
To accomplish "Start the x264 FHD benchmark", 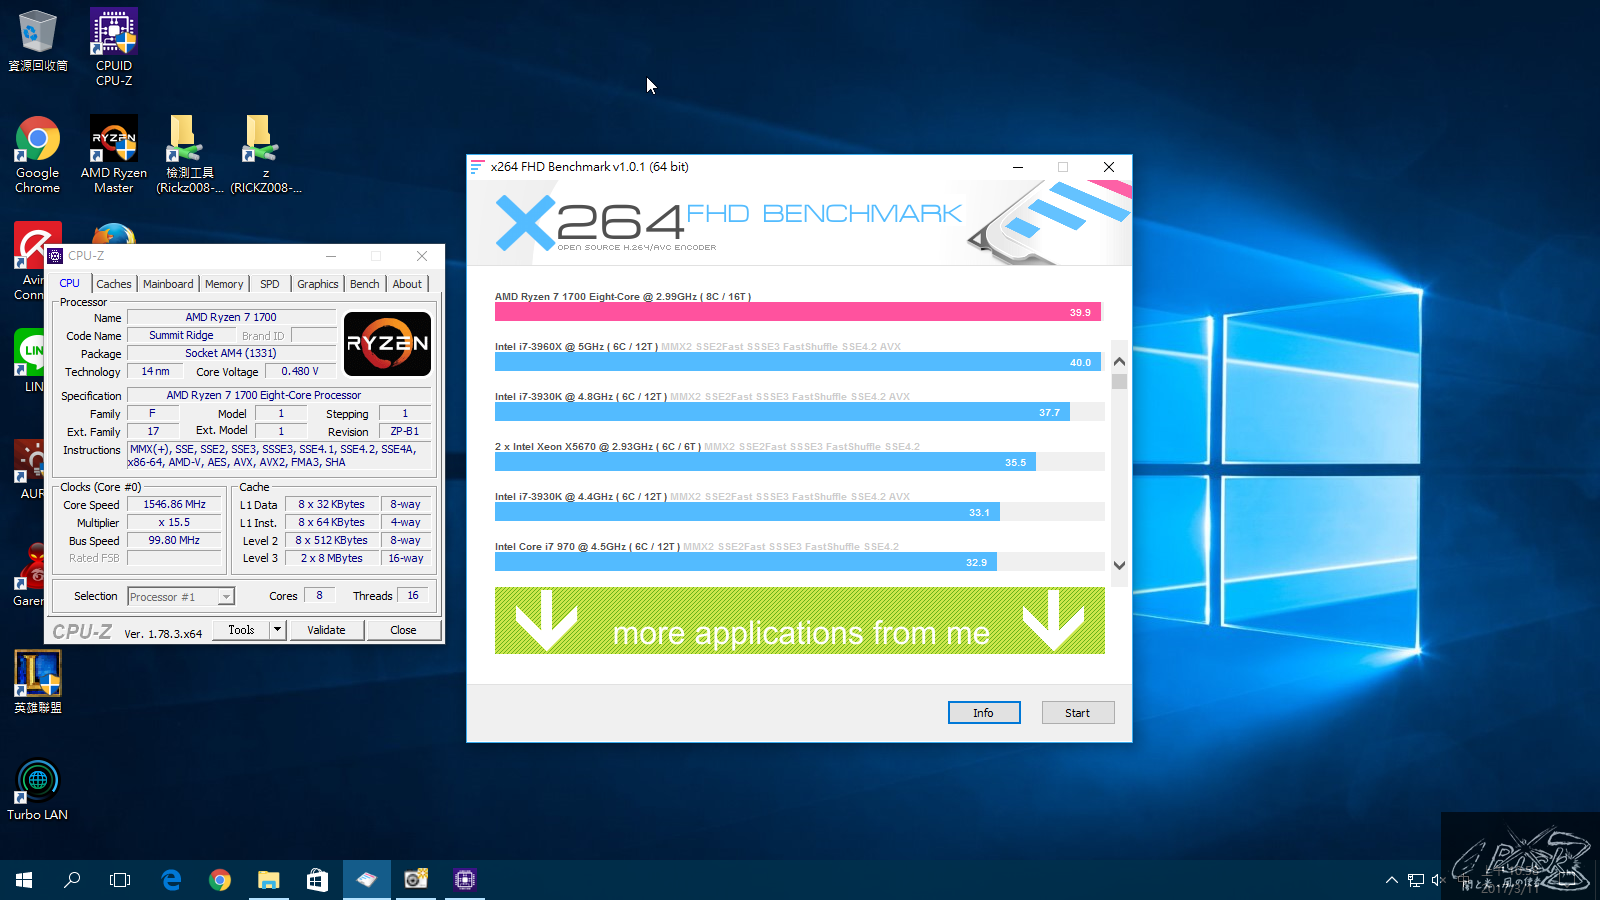I will tap(1077, 713).
